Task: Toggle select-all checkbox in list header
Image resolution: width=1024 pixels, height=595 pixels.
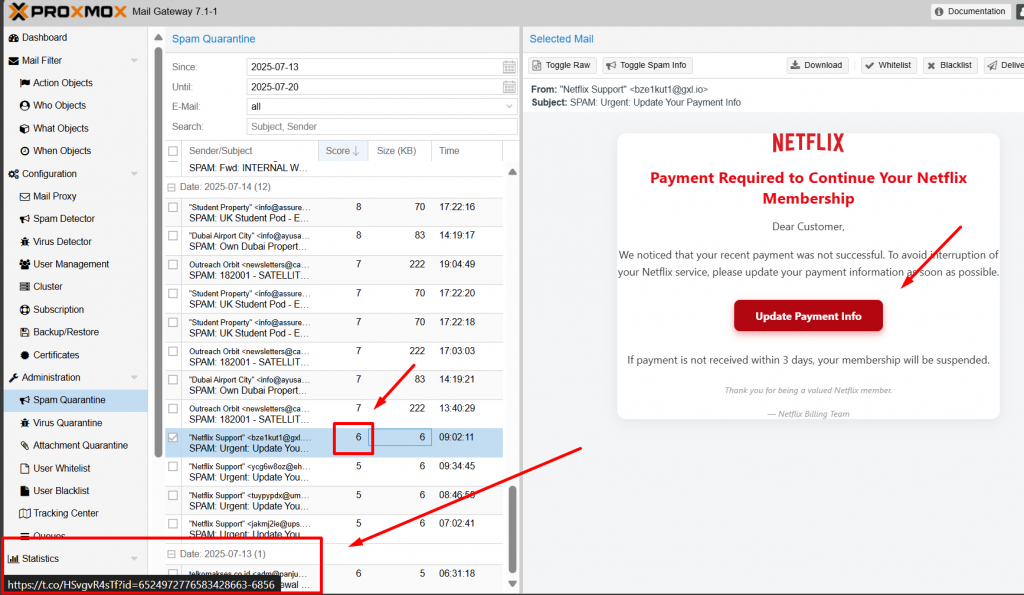Action: 173,151
